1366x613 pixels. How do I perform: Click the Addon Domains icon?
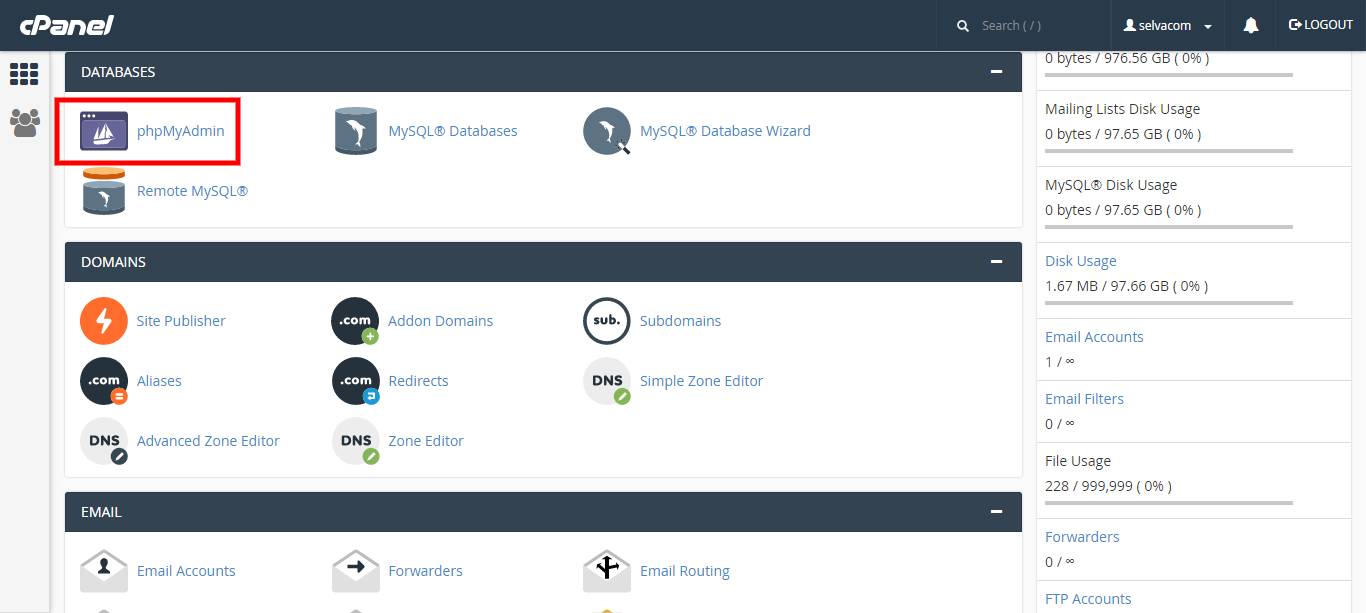356,321
